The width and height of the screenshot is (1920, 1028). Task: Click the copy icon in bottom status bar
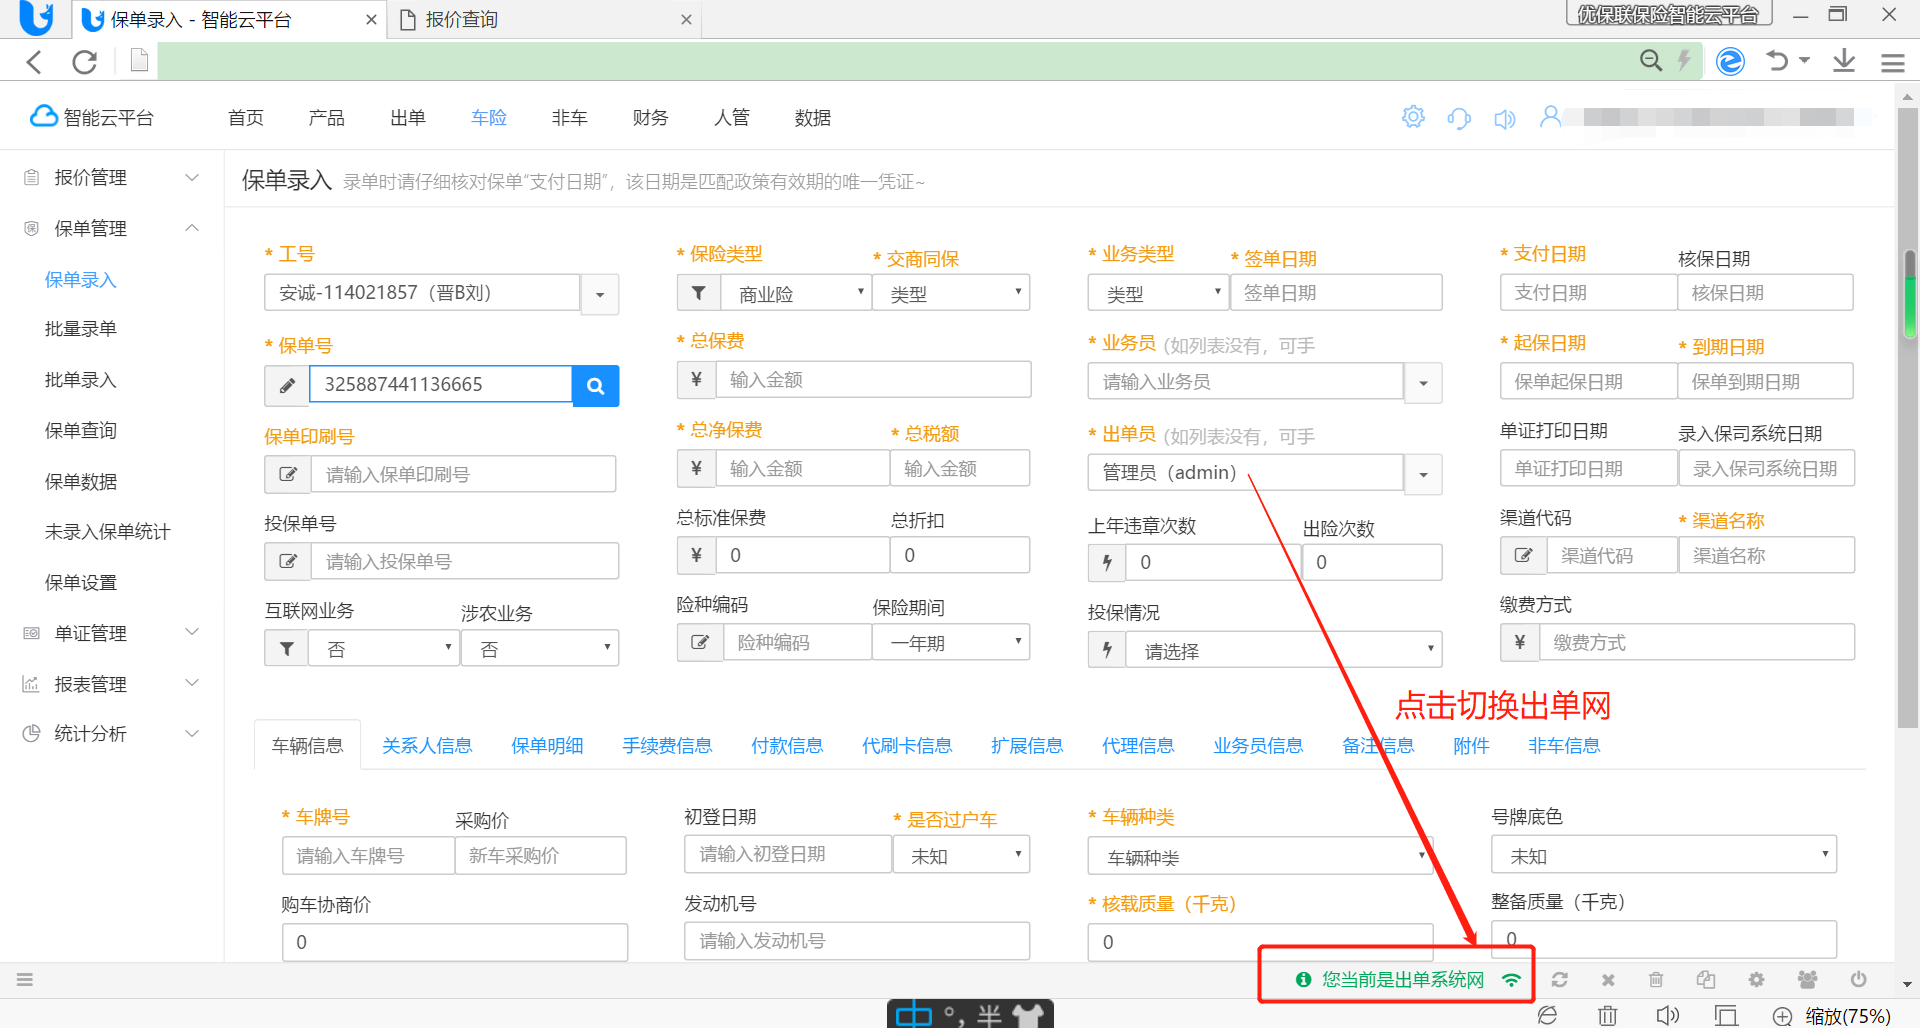click(x=1706, y=980)
